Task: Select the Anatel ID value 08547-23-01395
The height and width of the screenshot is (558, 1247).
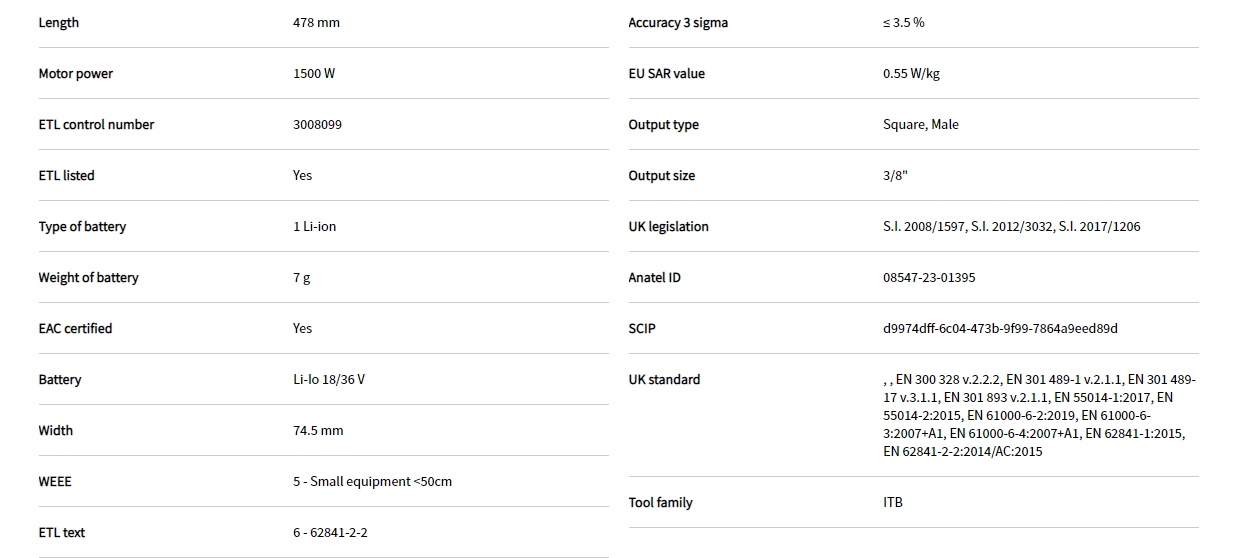Action: 929,278
